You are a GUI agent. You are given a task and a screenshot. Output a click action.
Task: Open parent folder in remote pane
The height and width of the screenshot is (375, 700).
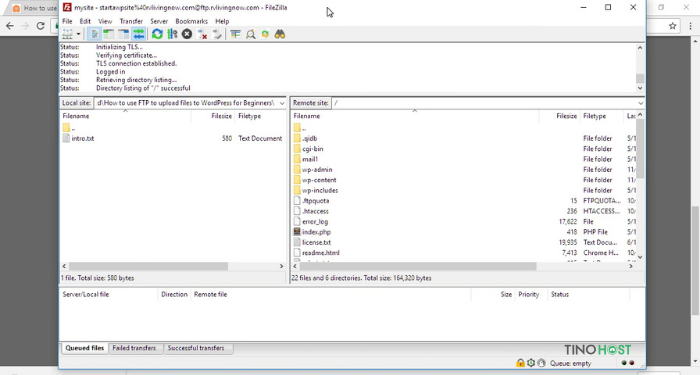300,128
